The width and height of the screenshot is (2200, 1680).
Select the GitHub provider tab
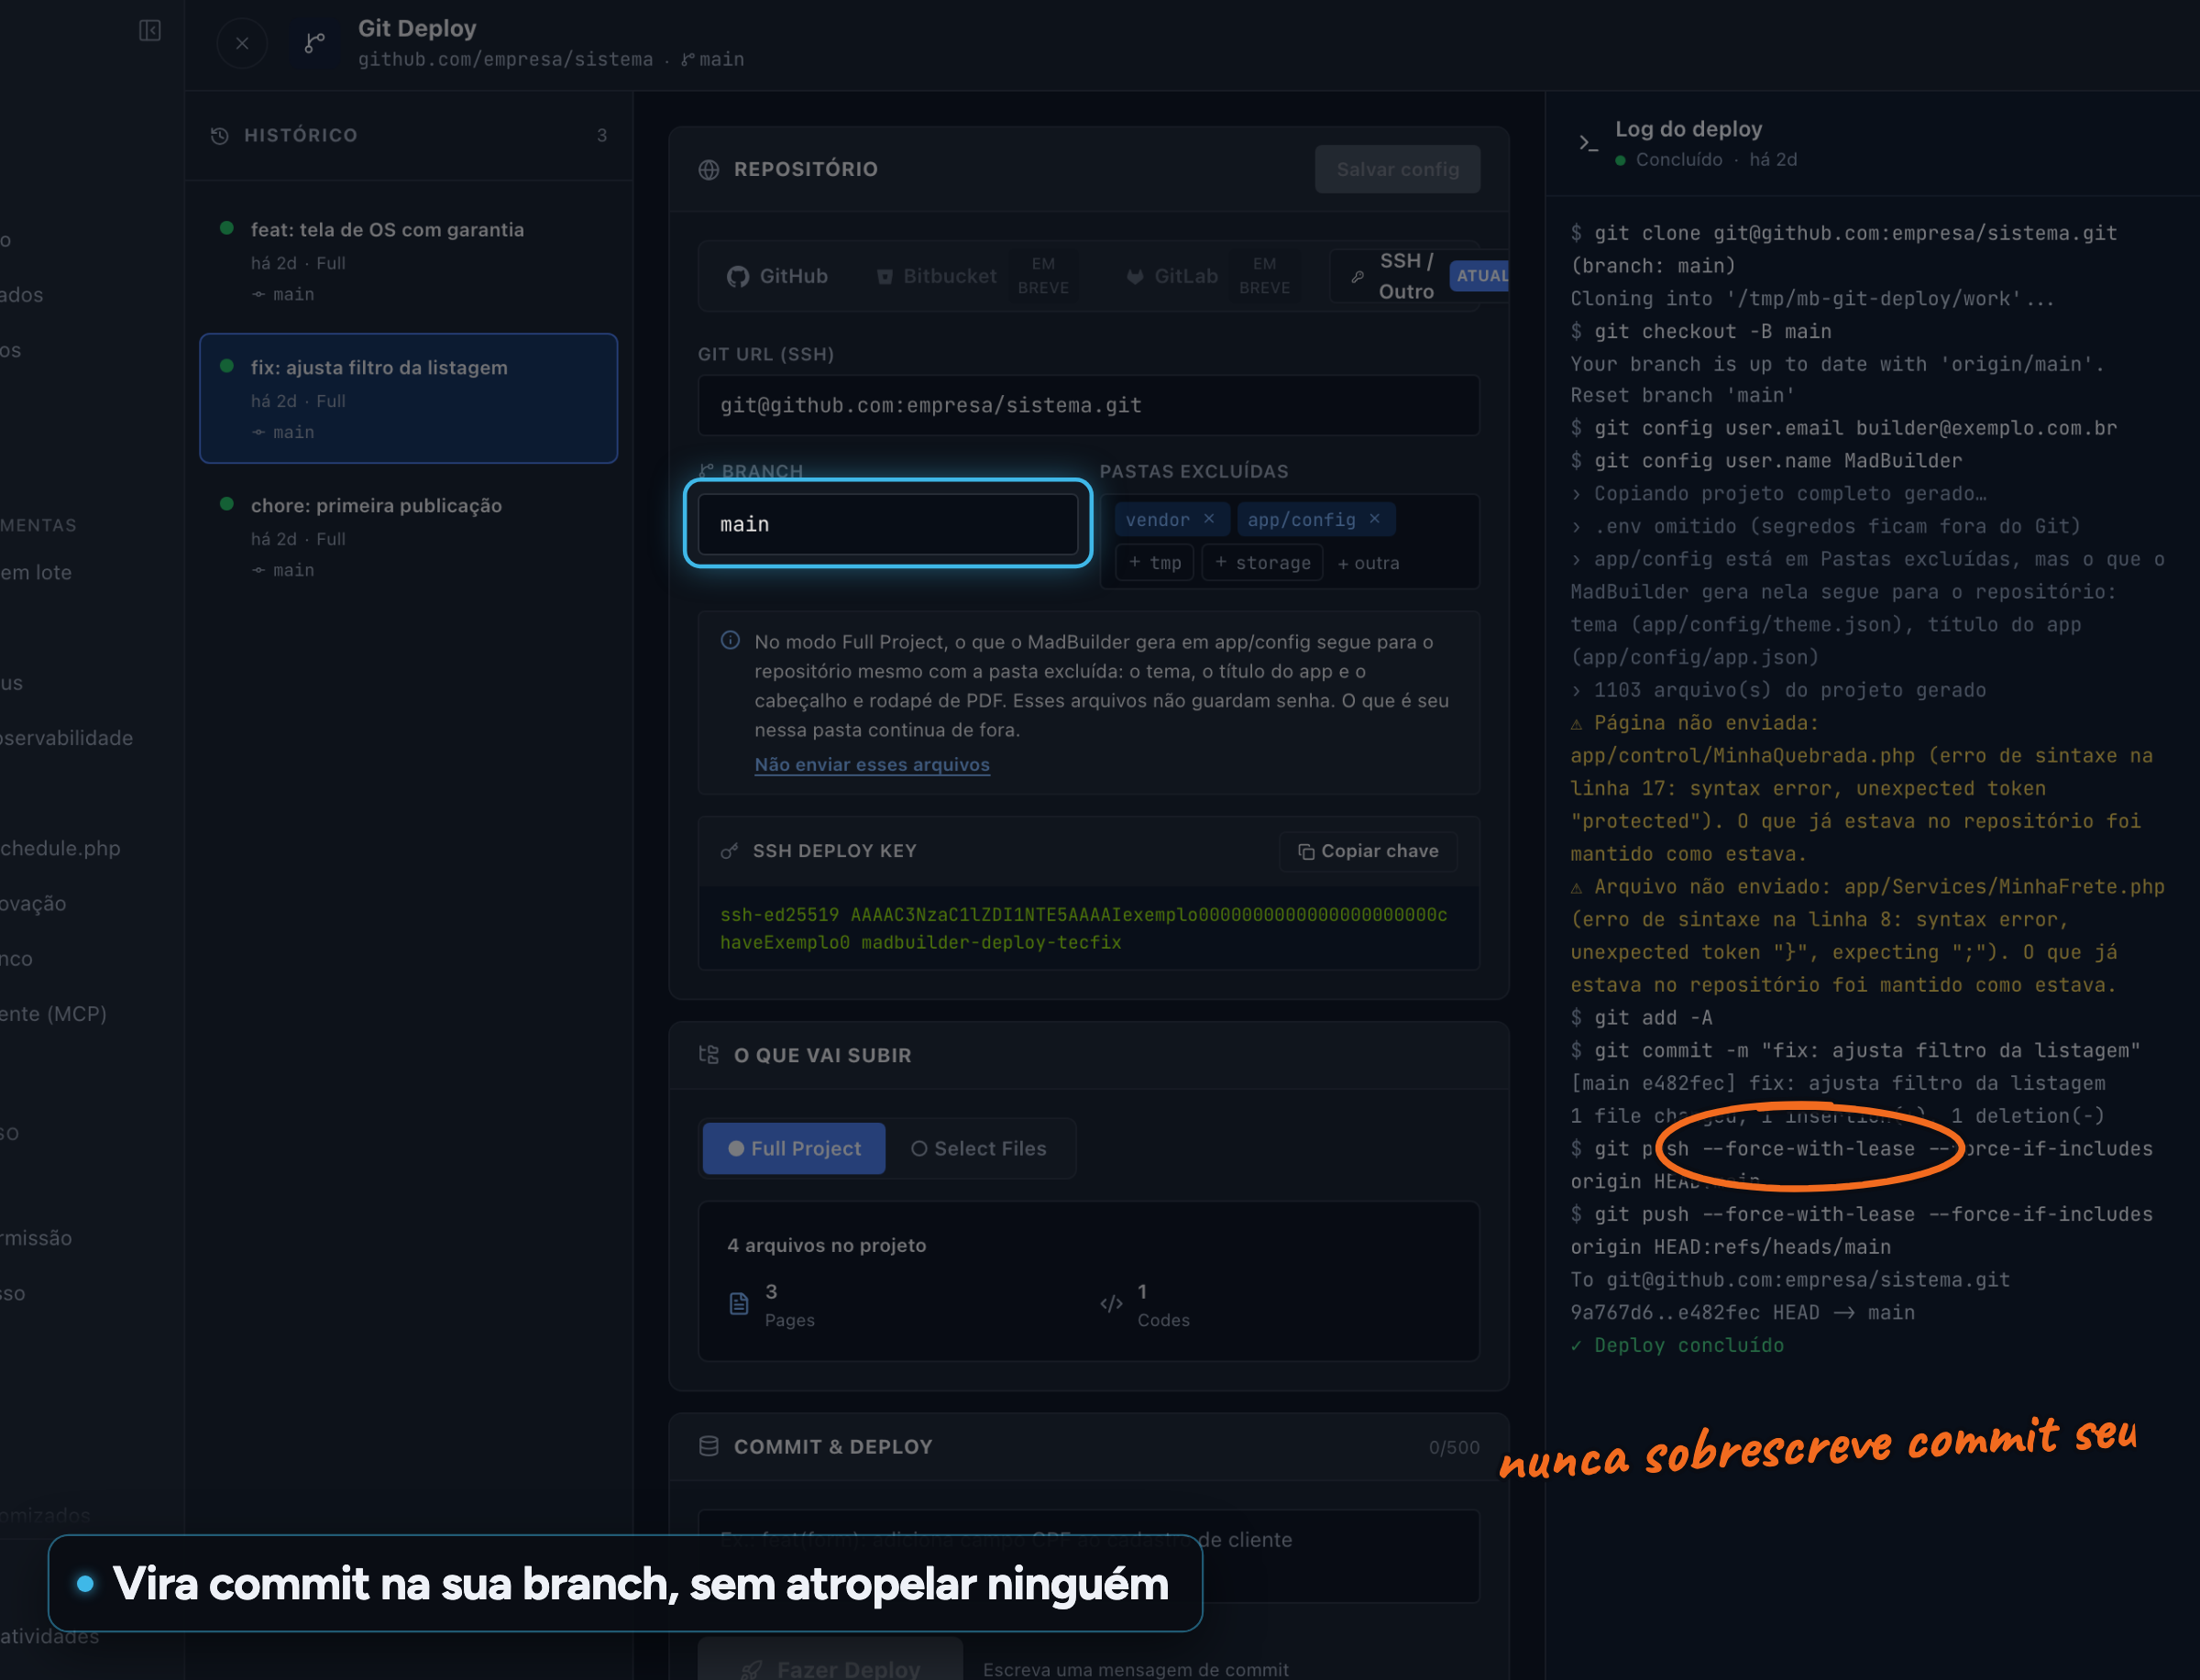coord(778,276)
